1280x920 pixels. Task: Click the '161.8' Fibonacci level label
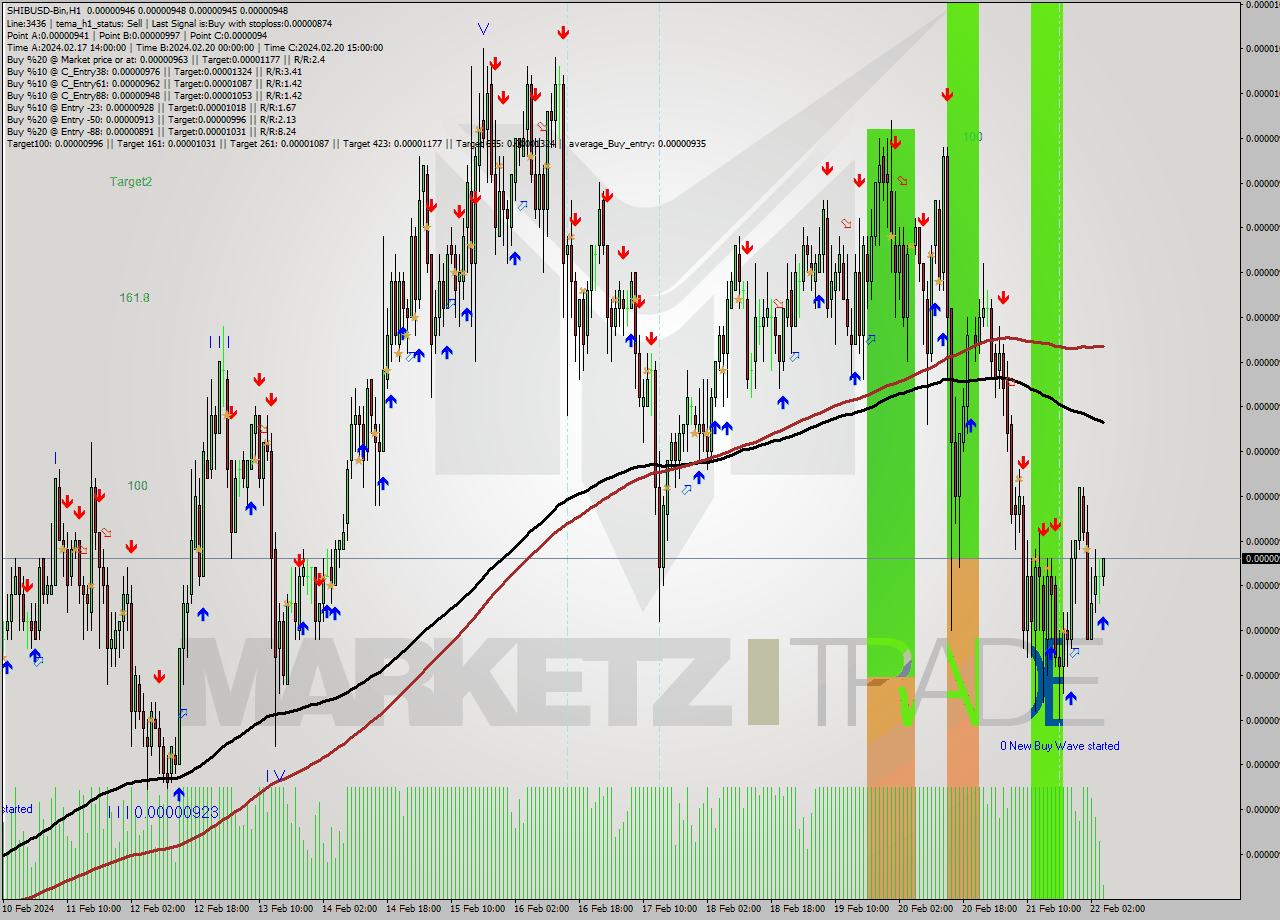tap(134, 298)
